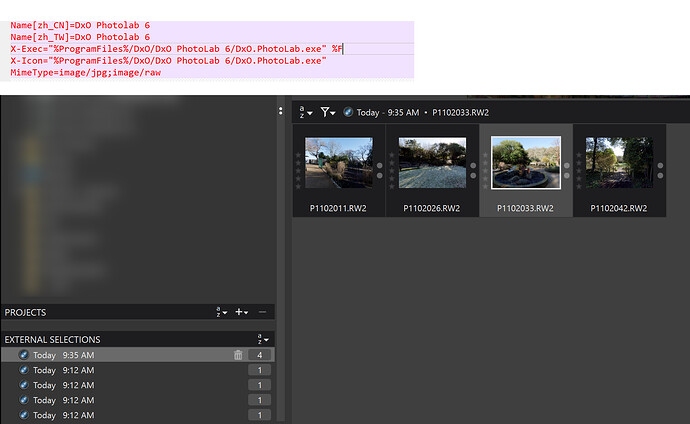Toggle the lower tag dot beside P1102033.RW2
The image size is (690, 424).
click(x=567, y=175)
